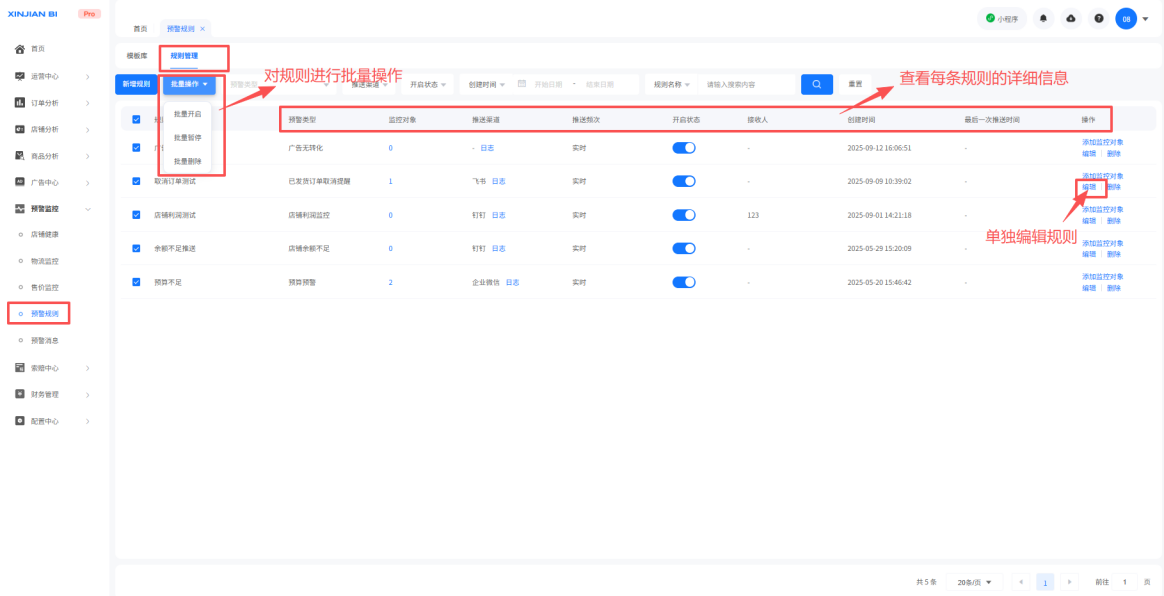Screen dimensions: 1164x596
Task: Click the blue magnifier search button
Action: point(816,85)
